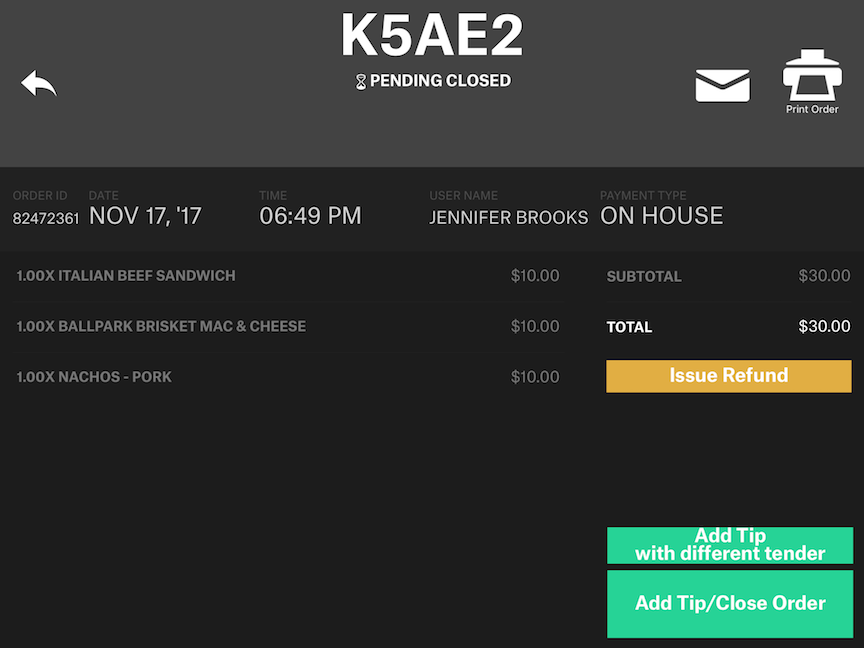Click the email envelope icon
The image size is (864, 648).
click(x=722, y=86)
